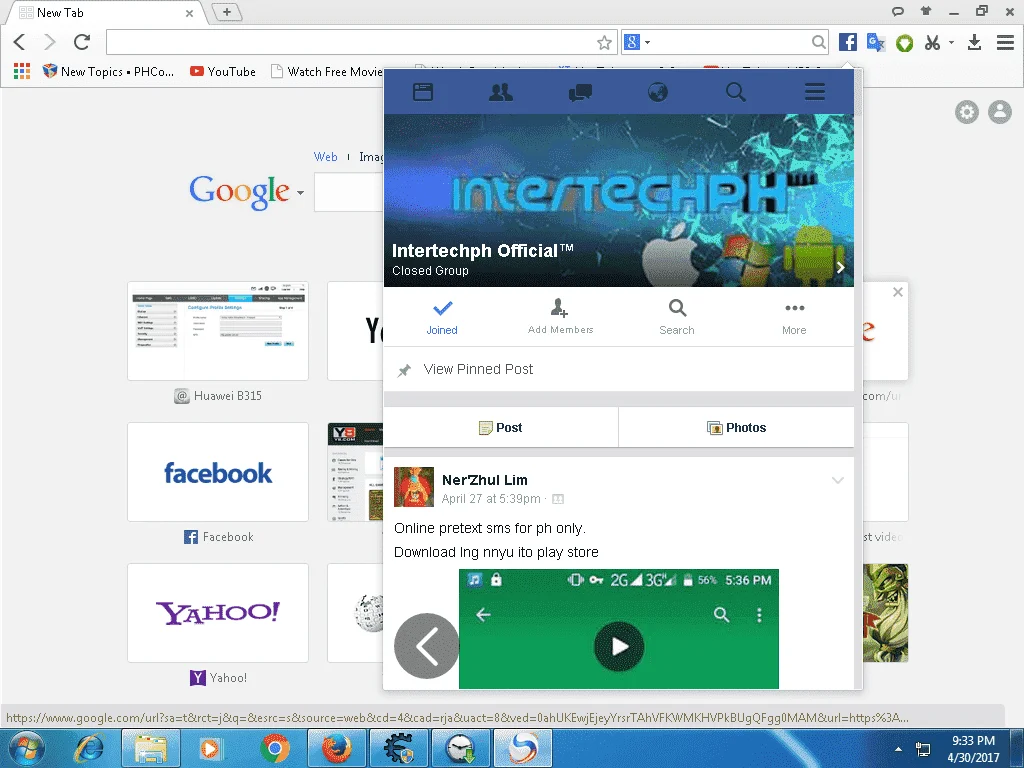The height and width of the screenshot is (768, 1024).
Task: Click the Web link on Google page
Action: [x=325, y=157]
